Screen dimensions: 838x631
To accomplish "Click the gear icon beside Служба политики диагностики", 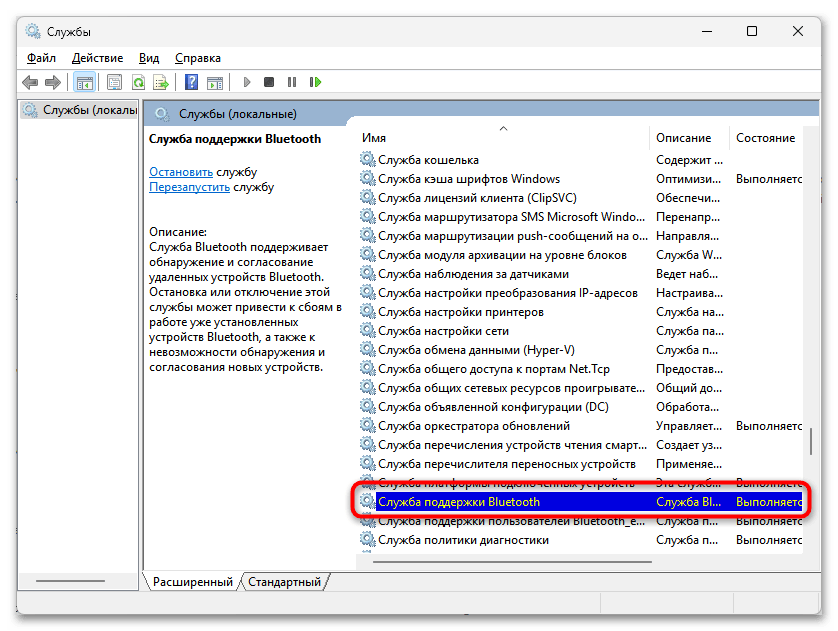I will click(367, 539).
